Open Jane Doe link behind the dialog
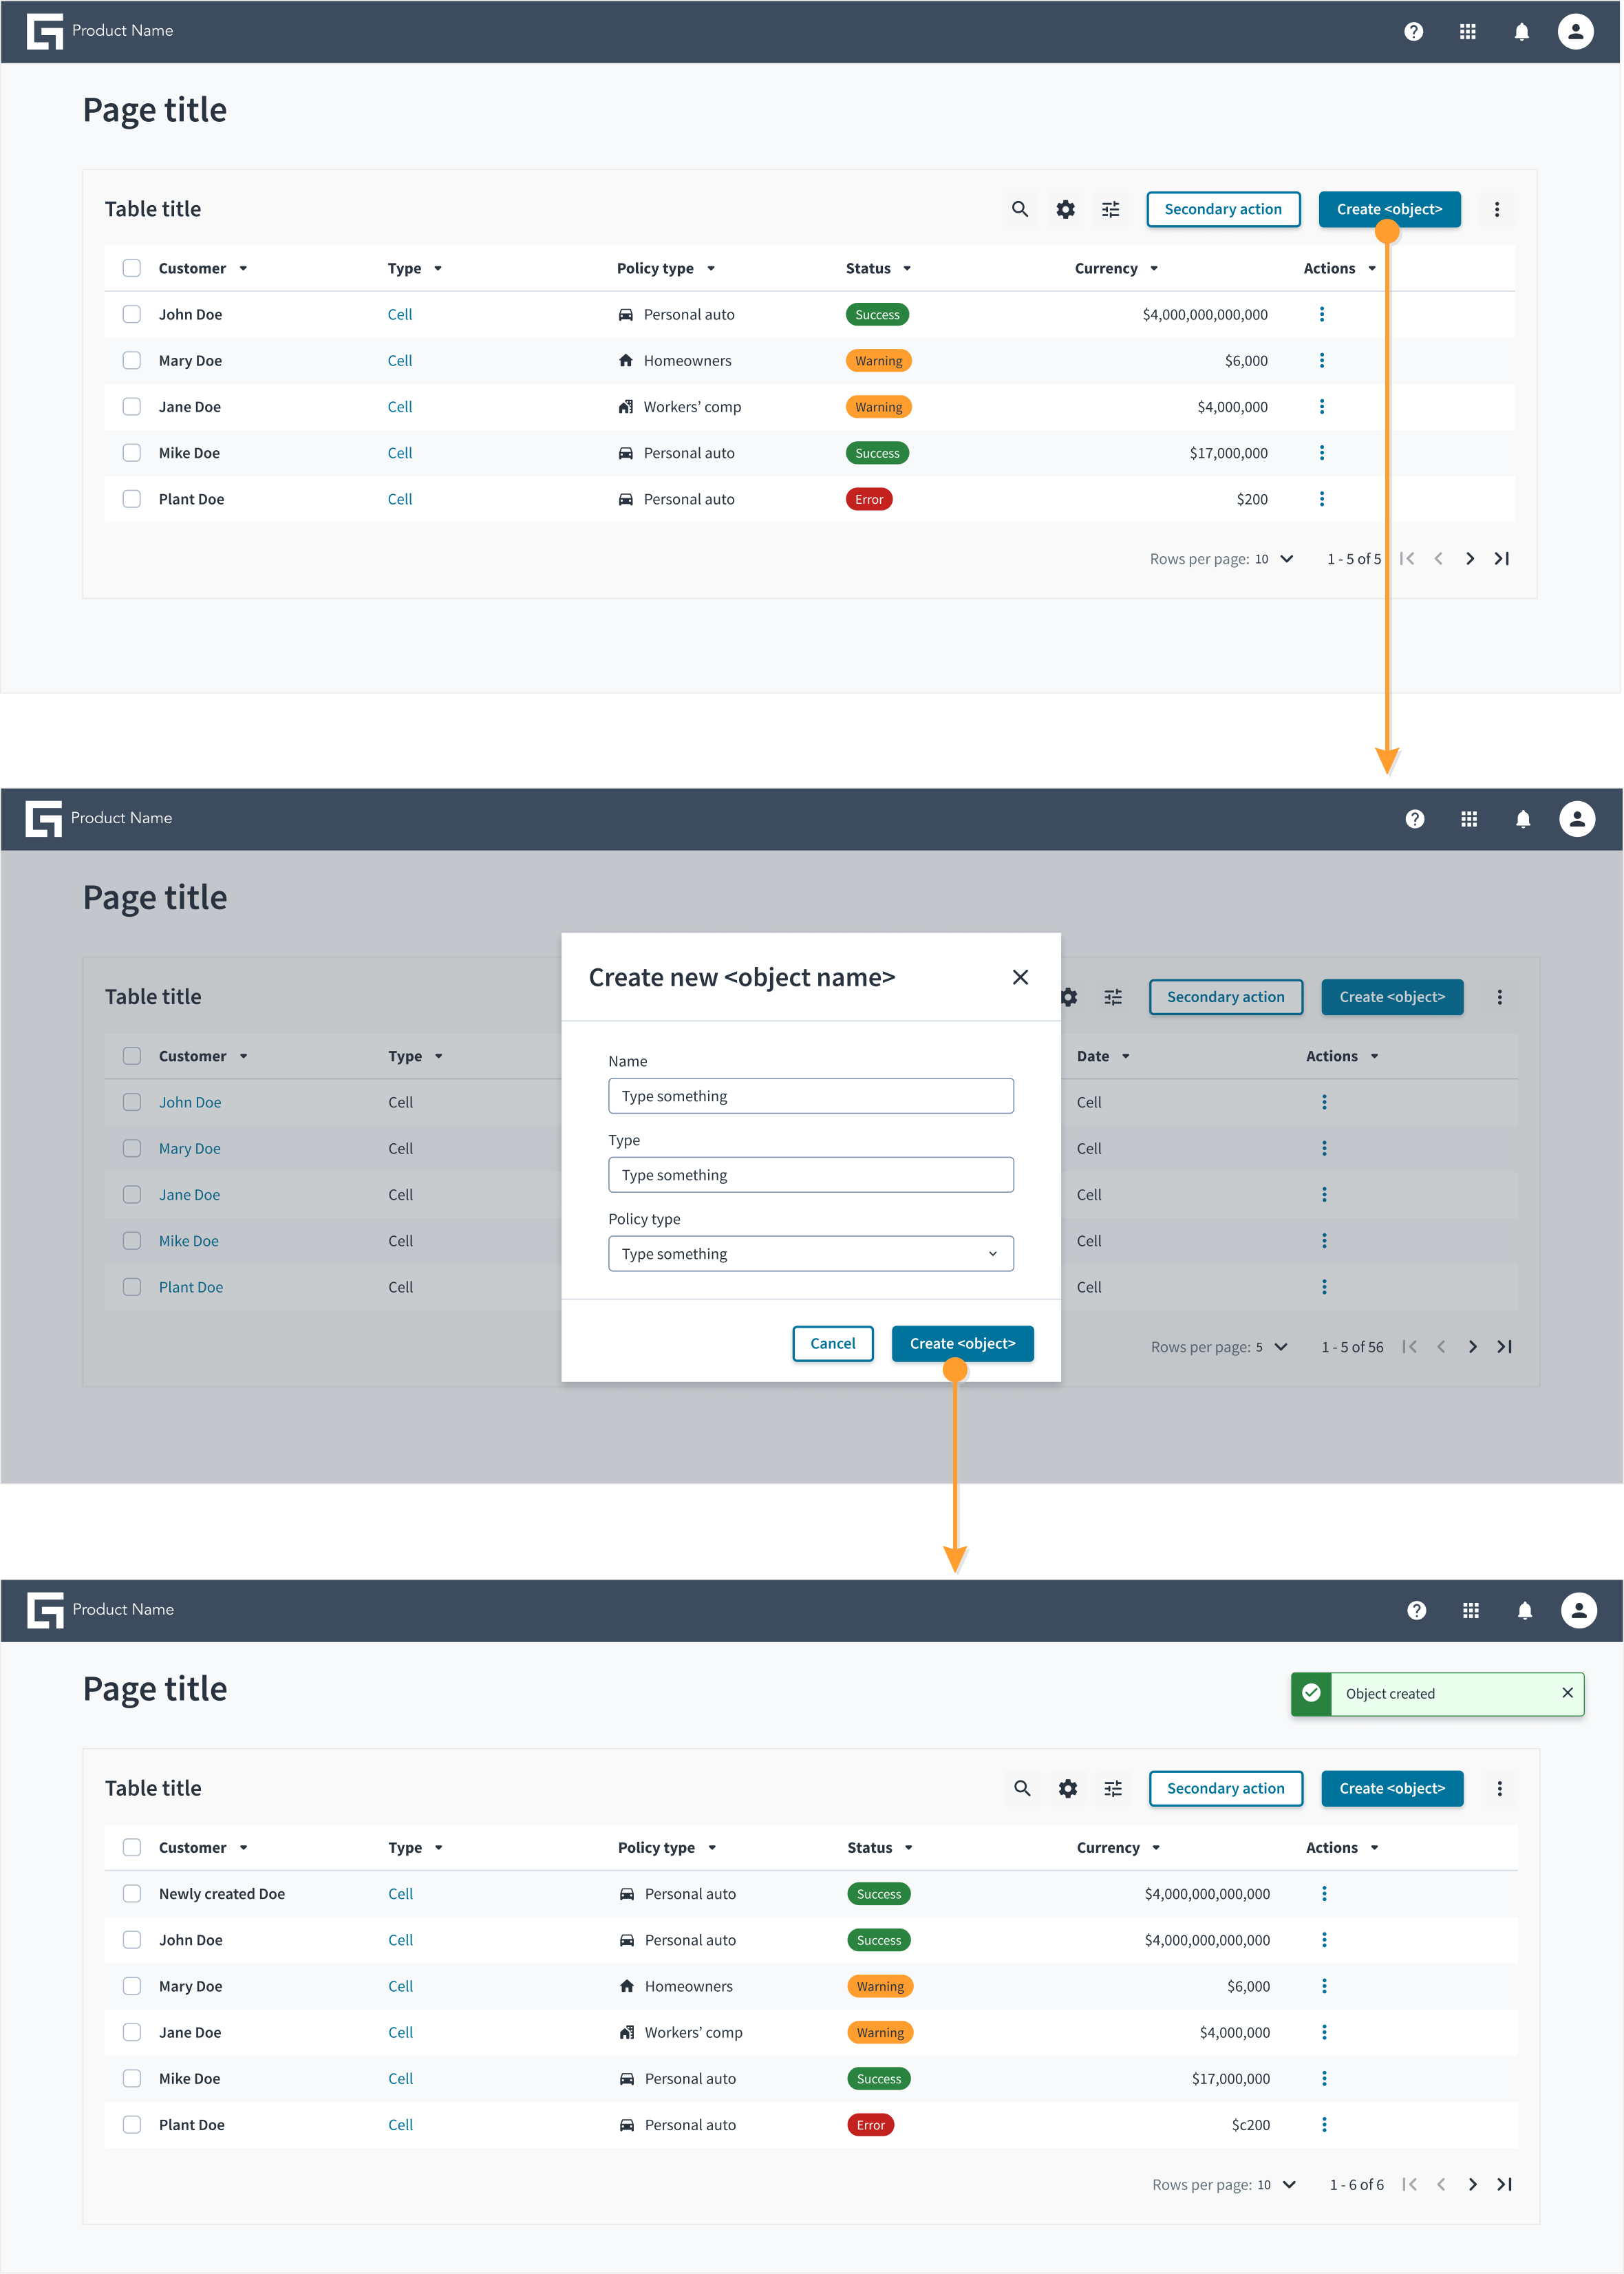 coord(190,1195)
